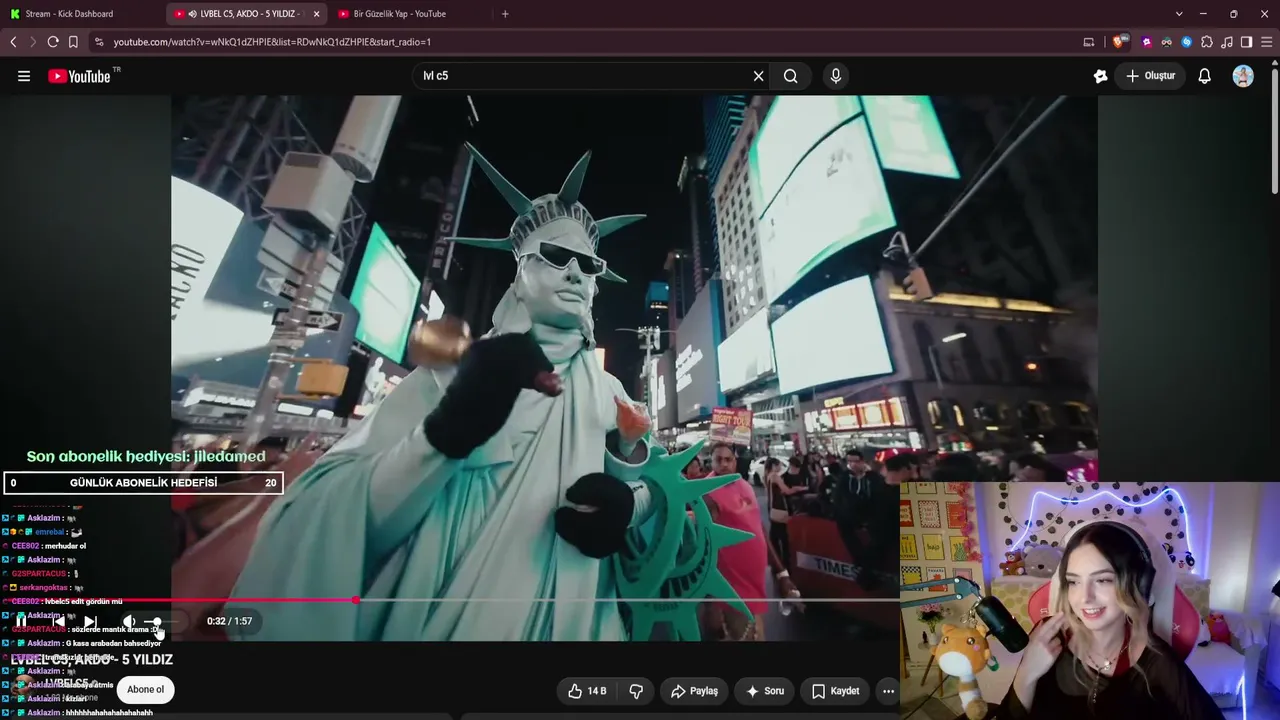Like the video (14 B)
The height and width of the screenshot is (720, 1280).
click(587, 691)
